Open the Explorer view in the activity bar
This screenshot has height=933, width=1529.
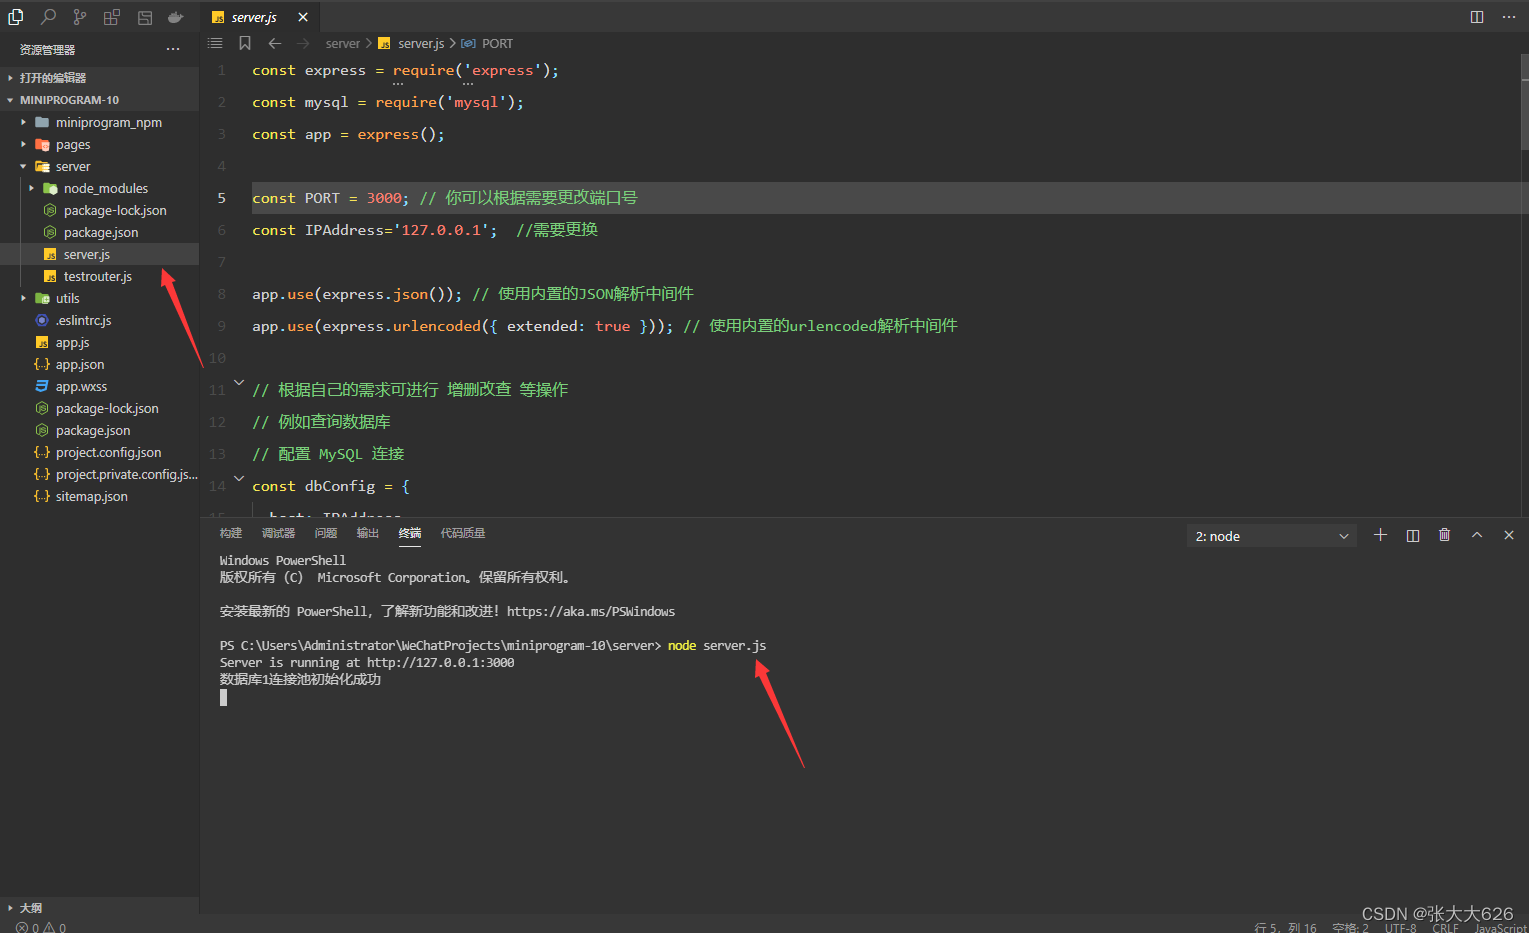(14, 17)
